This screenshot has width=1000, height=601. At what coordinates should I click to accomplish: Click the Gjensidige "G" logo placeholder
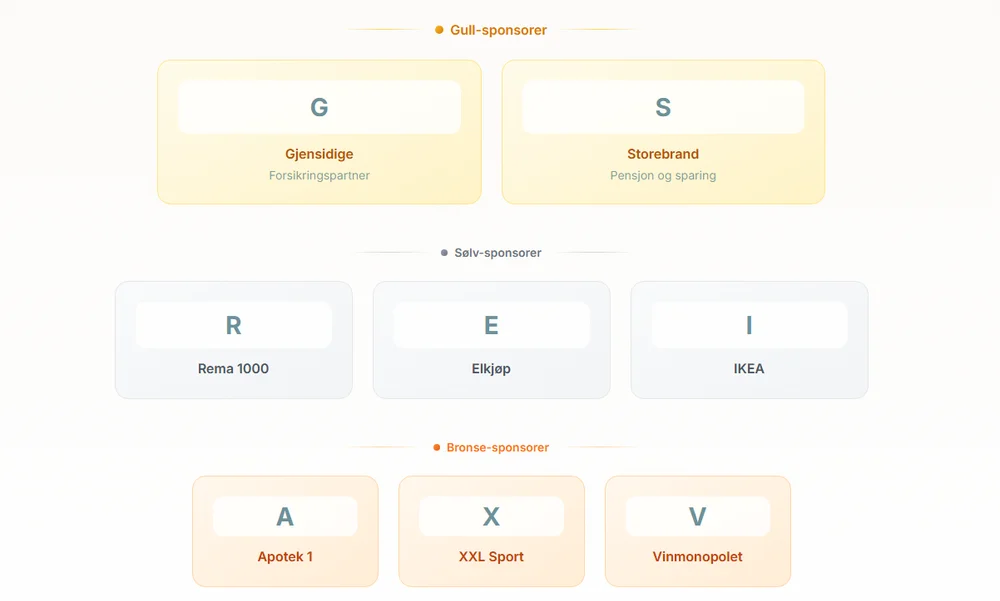tap(319, 107)
